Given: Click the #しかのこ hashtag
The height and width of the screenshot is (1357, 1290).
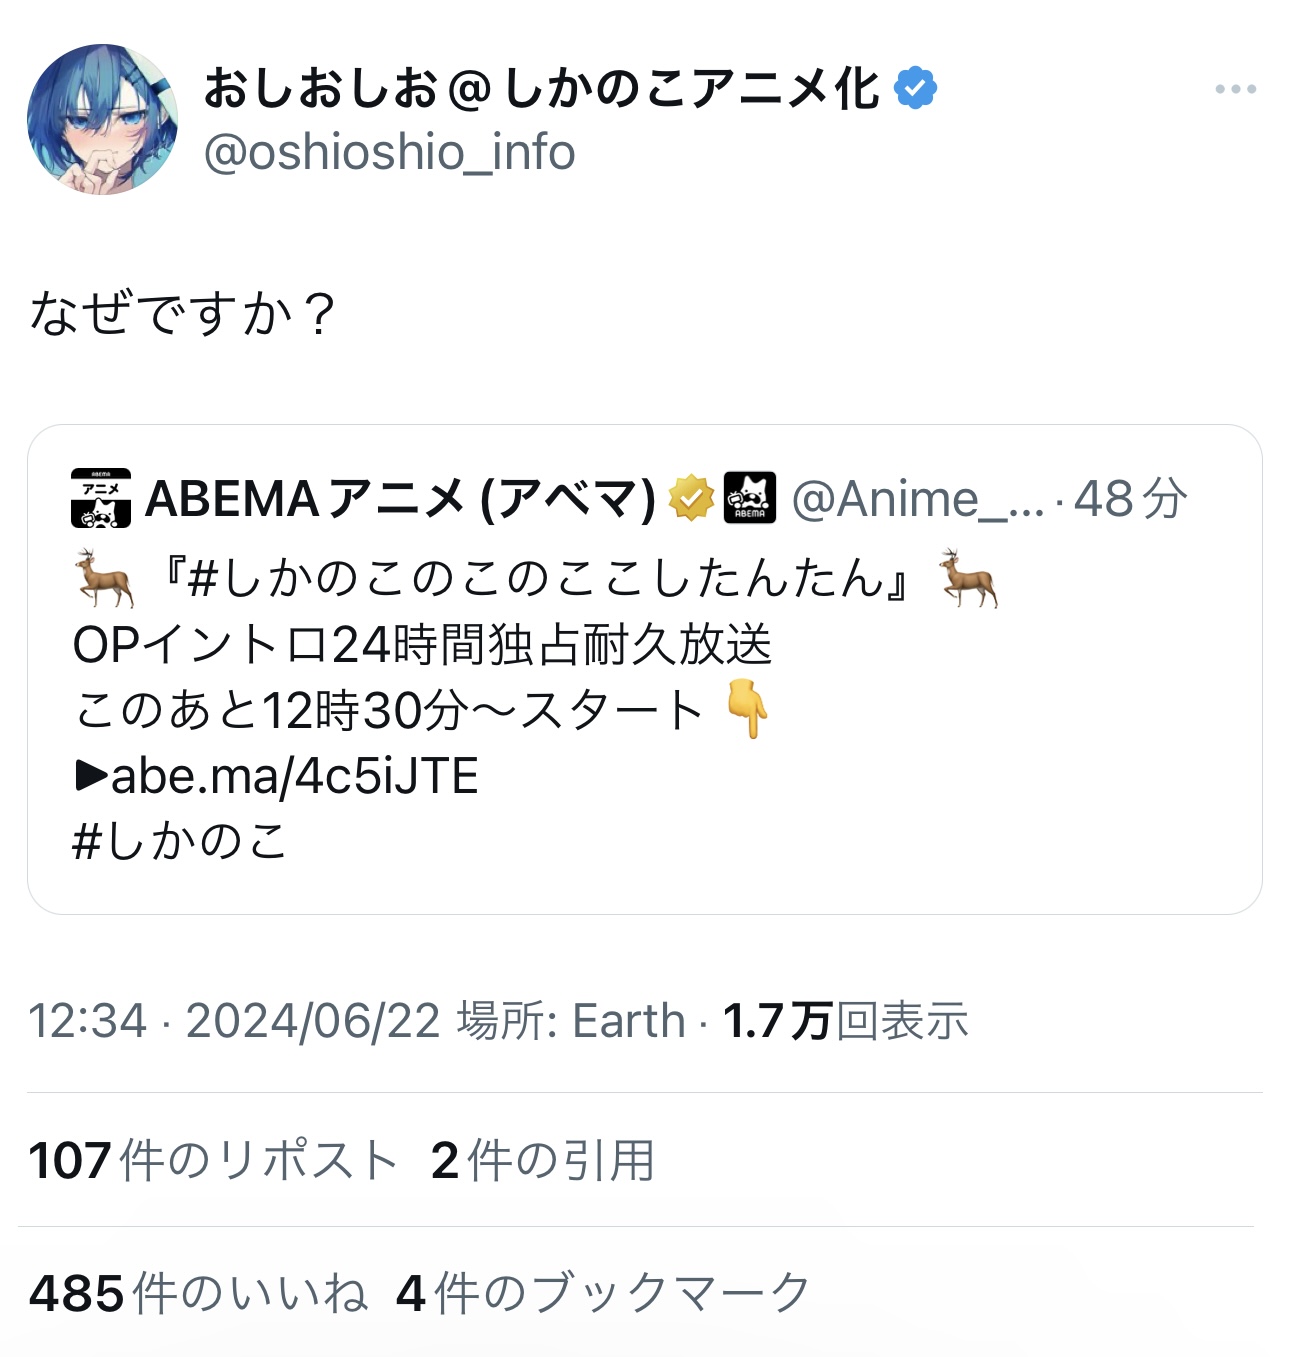Looking at the screenshot, I should (180, 841).
